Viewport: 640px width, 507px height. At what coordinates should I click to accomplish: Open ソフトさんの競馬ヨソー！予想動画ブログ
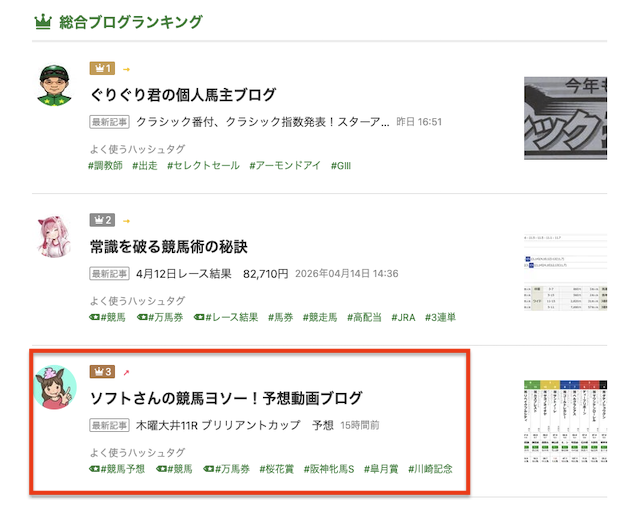click(x=226, y=398)
